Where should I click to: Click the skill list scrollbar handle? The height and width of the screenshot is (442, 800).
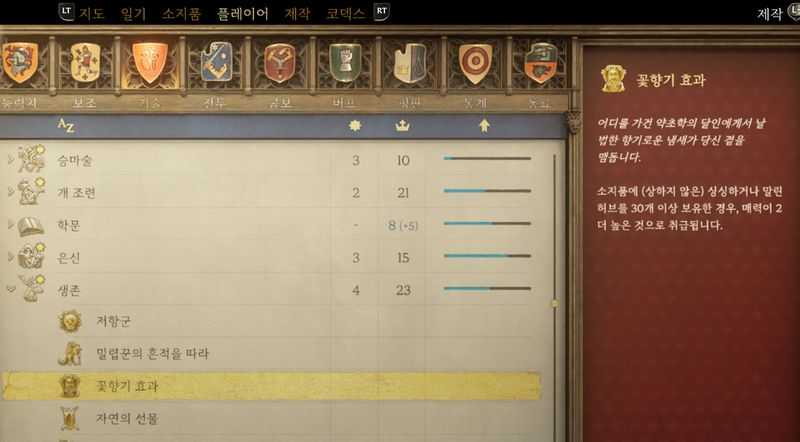pos(555,304)
